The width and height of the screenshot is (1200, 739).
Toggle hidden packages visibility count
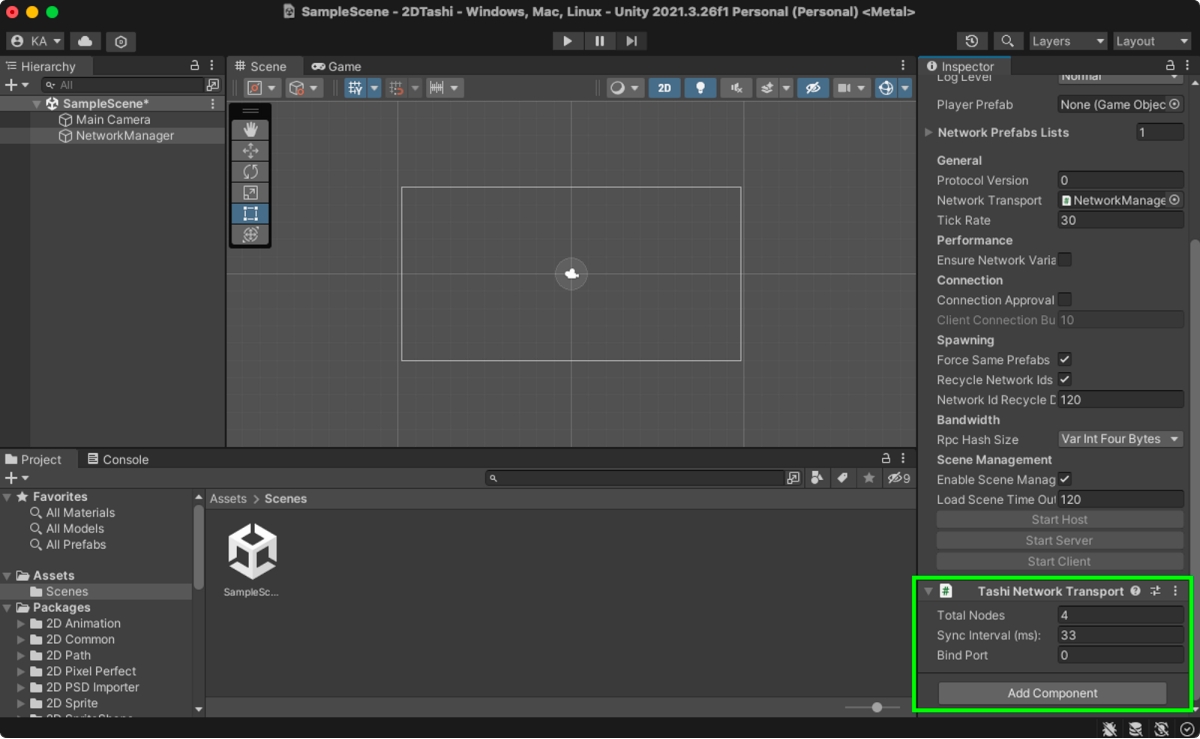tap(899, 478)
